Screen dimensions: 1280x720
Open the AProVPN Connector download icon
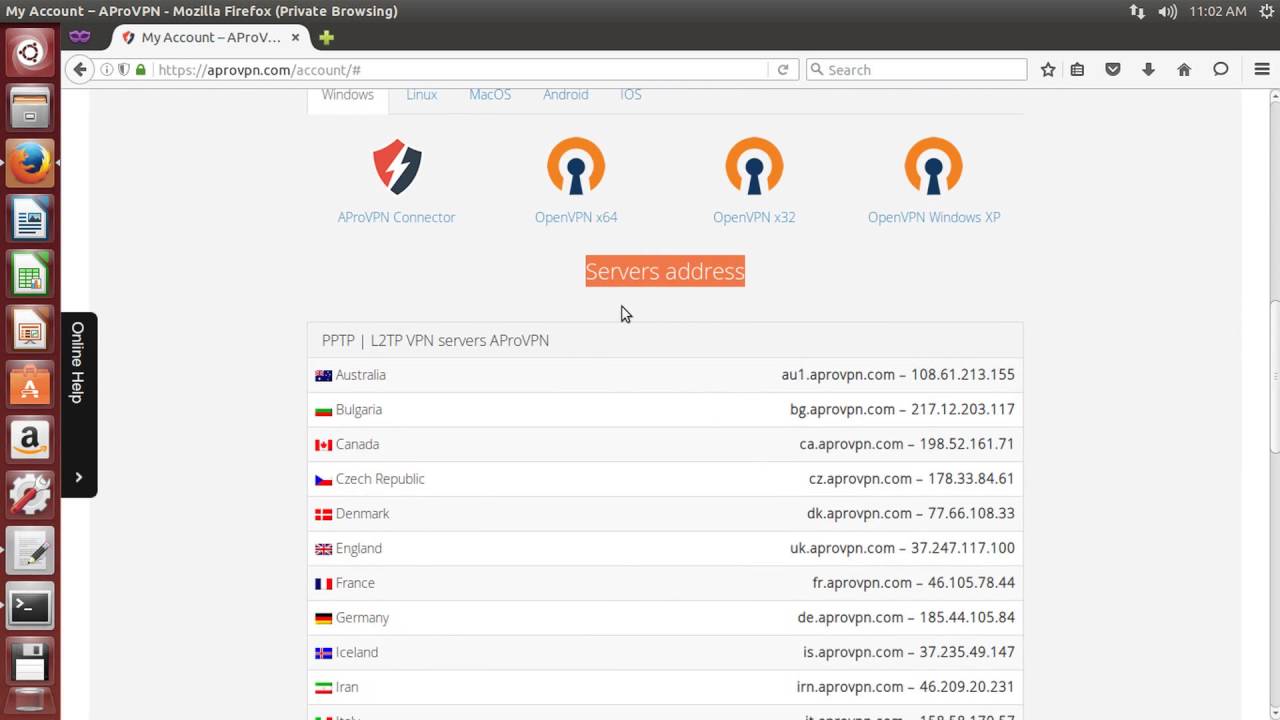point(397,166)
